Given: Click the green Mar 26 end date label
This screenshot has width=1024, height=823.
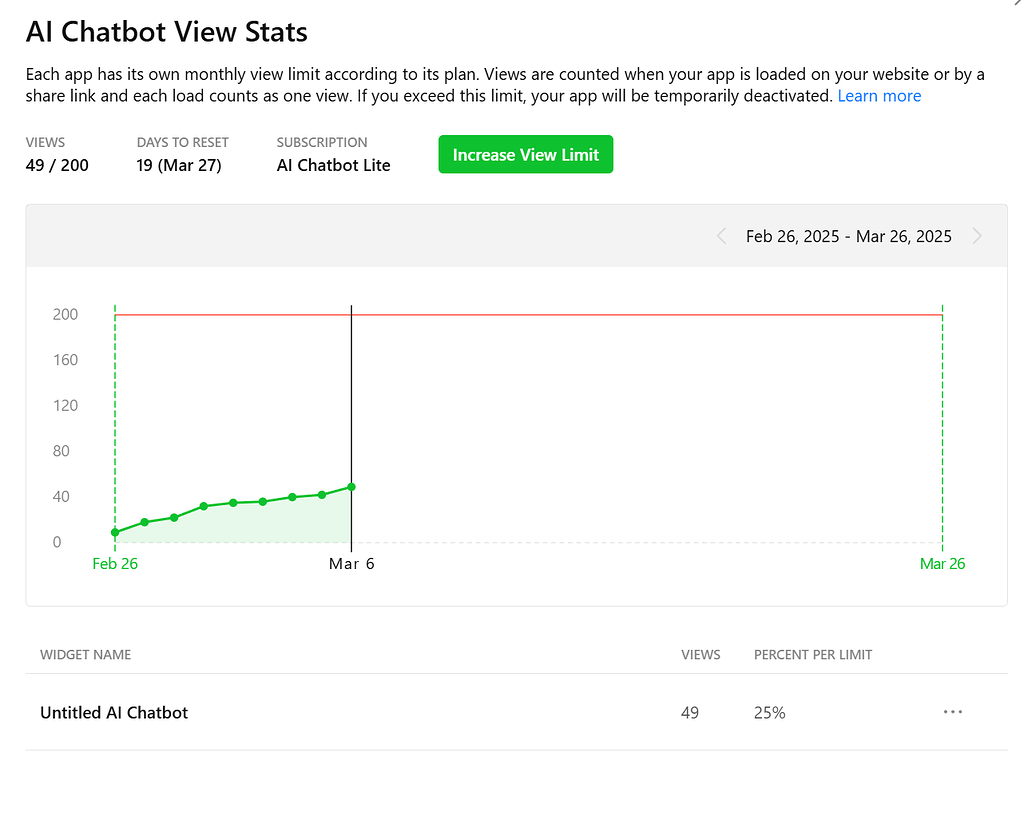Looking at the screenshot, I should [942, 564].
